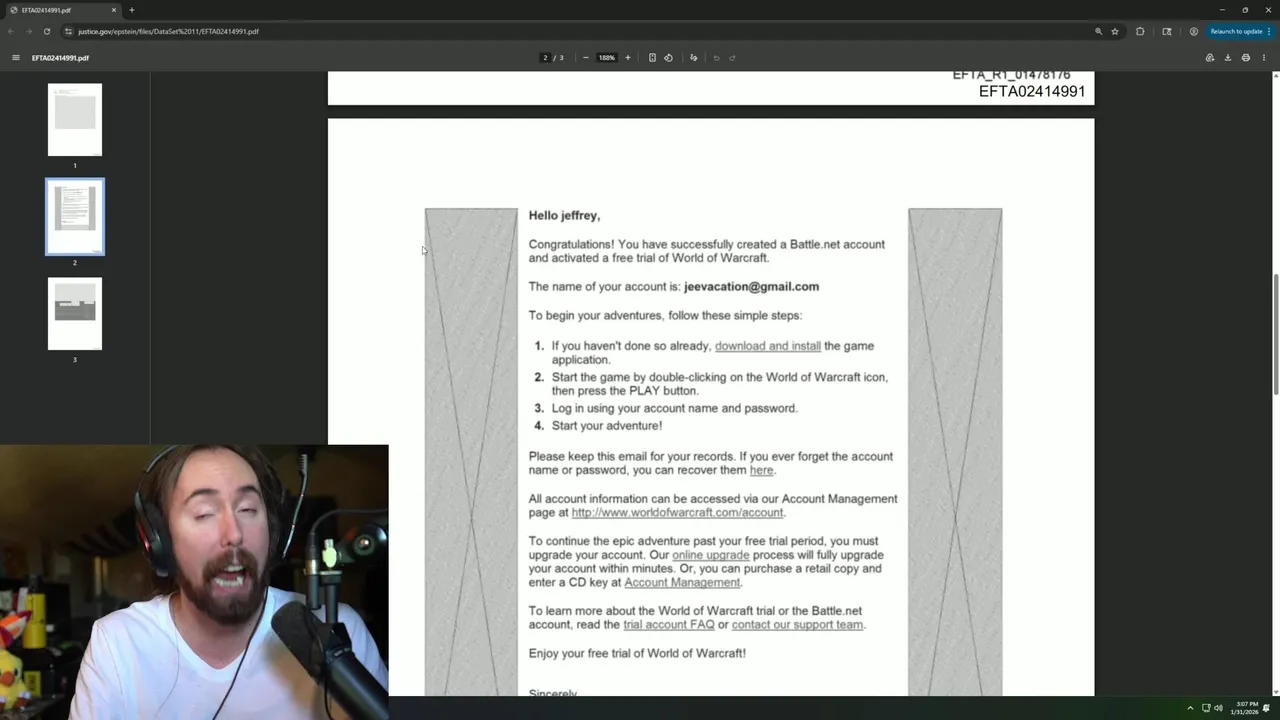Click the EFTA02414991.pdf toolbar title
The image size is (1280, 720).
point(60,58)
